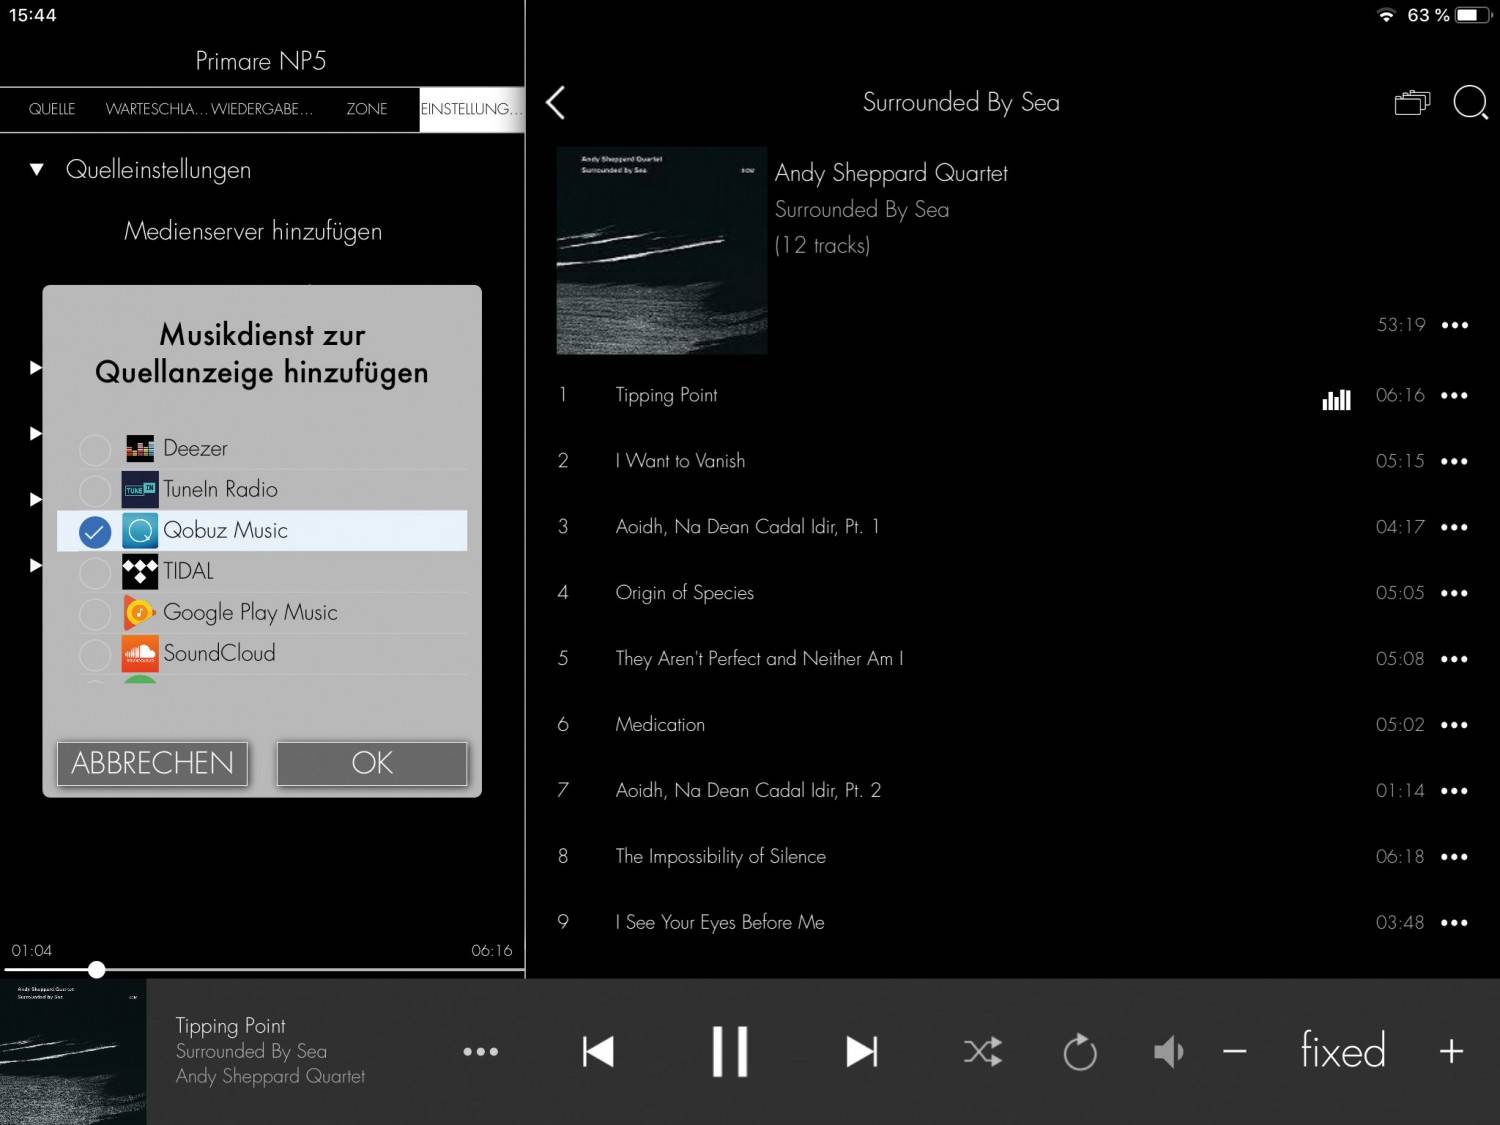Play track Origin of Species
The height and width of the screenshot is (1125, 1500).
pos(685,593)
